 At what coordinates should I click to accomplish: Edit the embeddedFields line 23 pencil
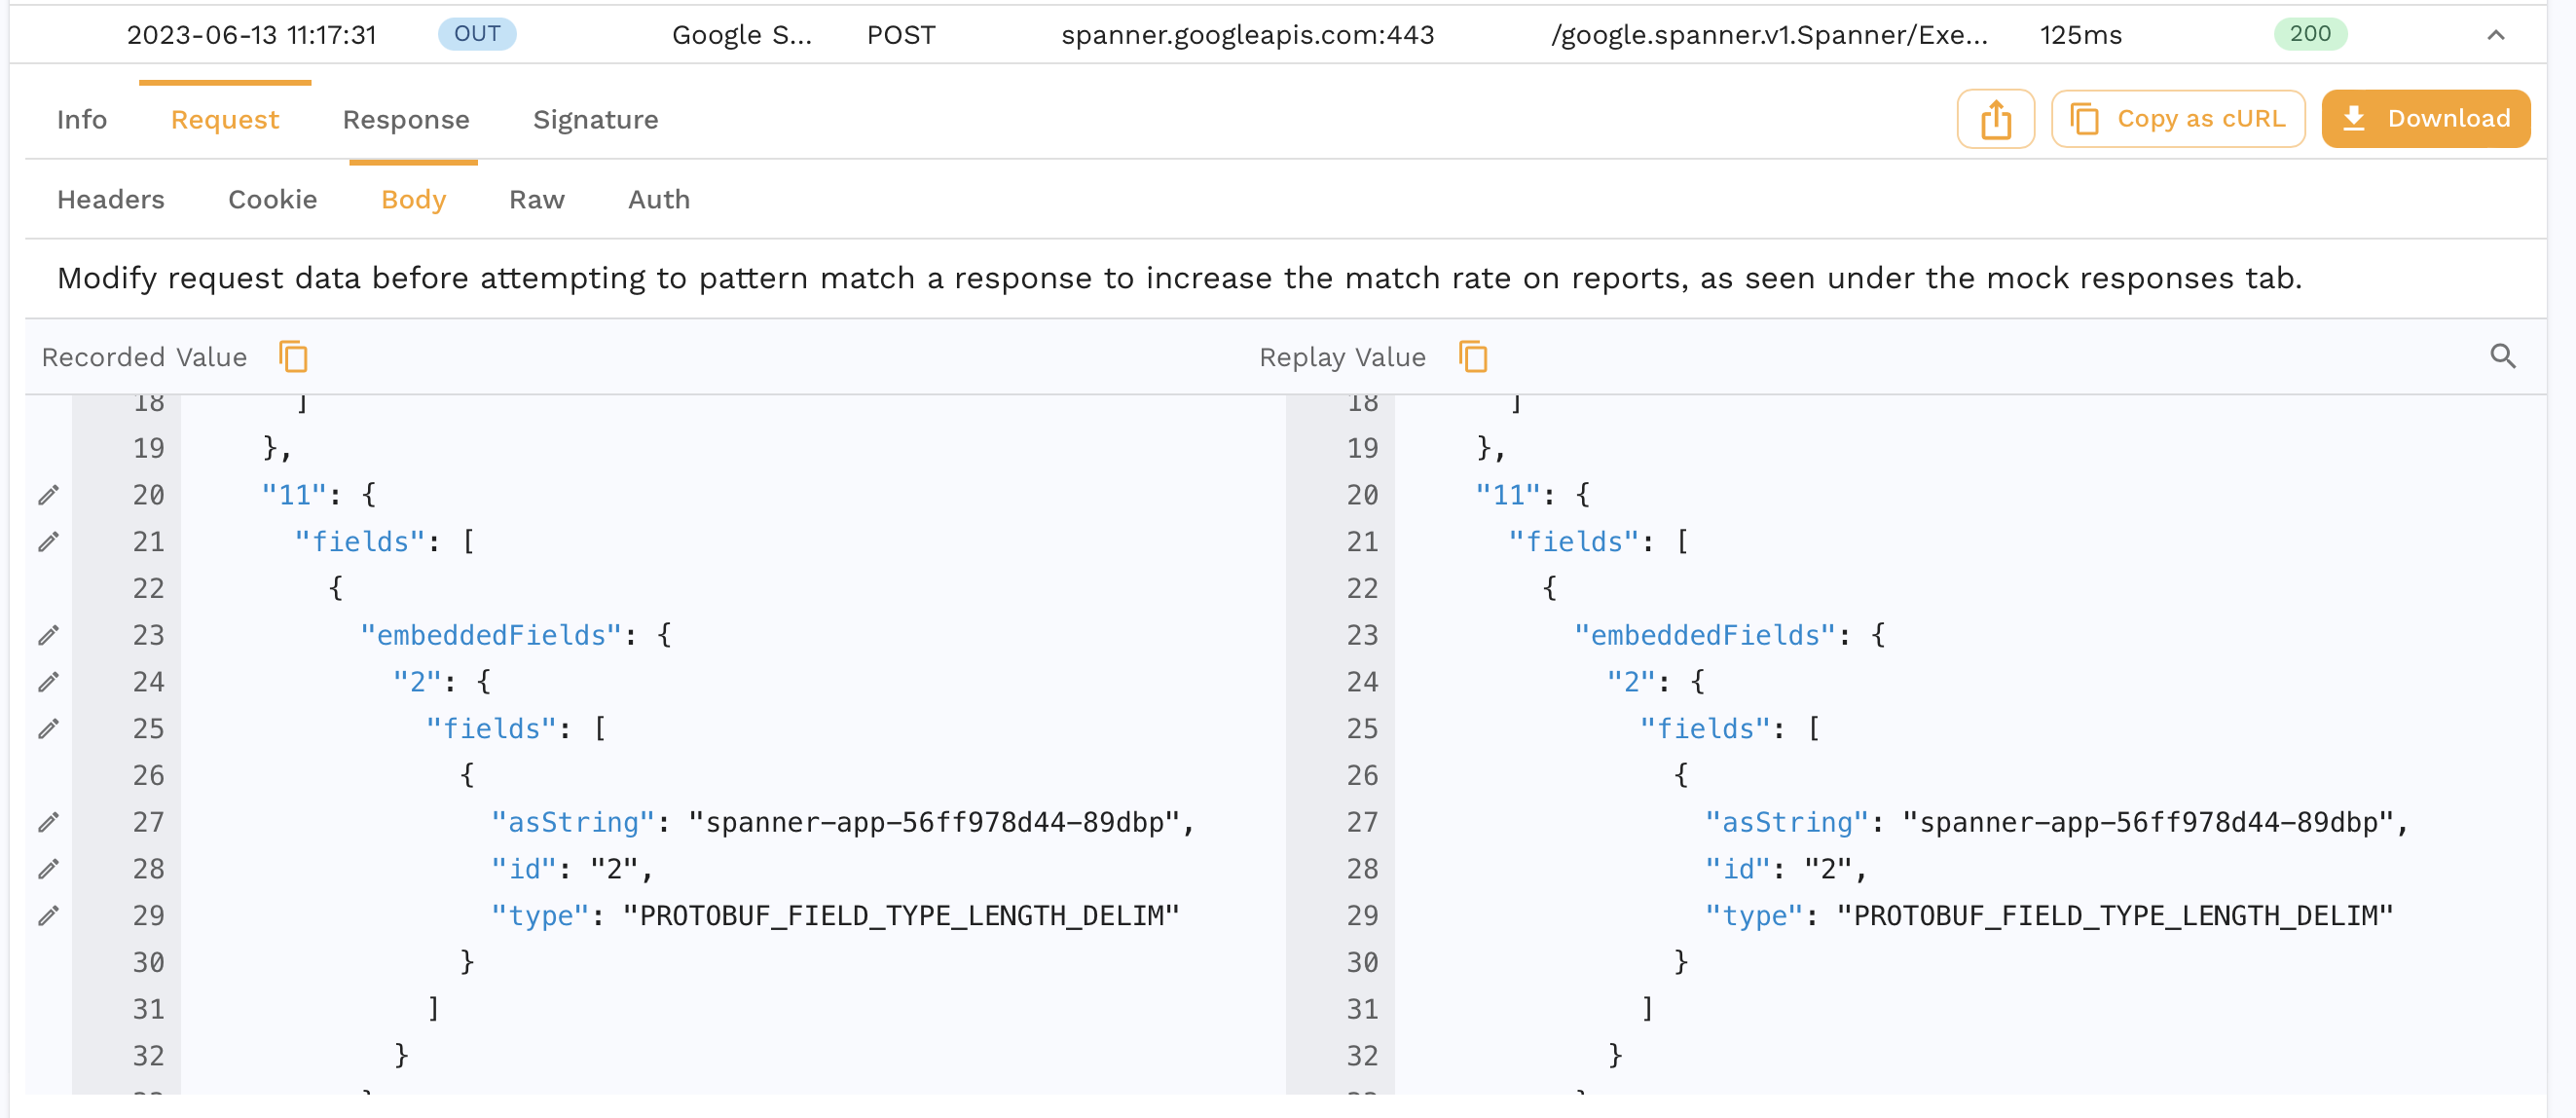[x=49, y=635]
